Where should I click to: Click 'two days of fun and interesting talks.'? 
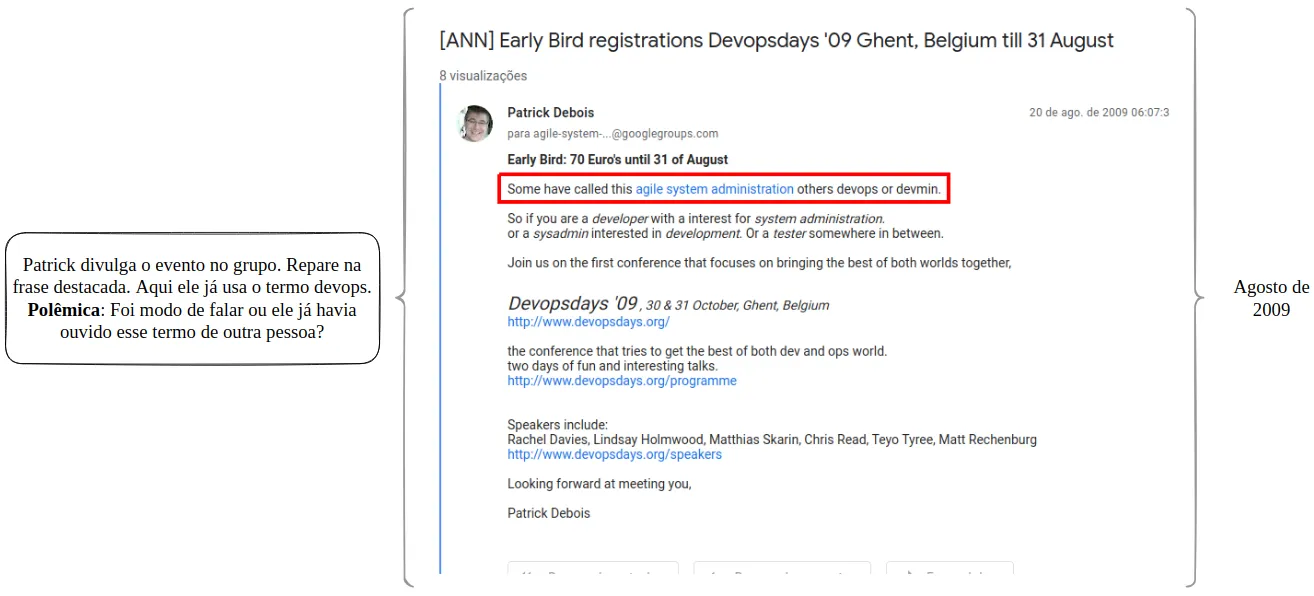click(x=612, y=366)
